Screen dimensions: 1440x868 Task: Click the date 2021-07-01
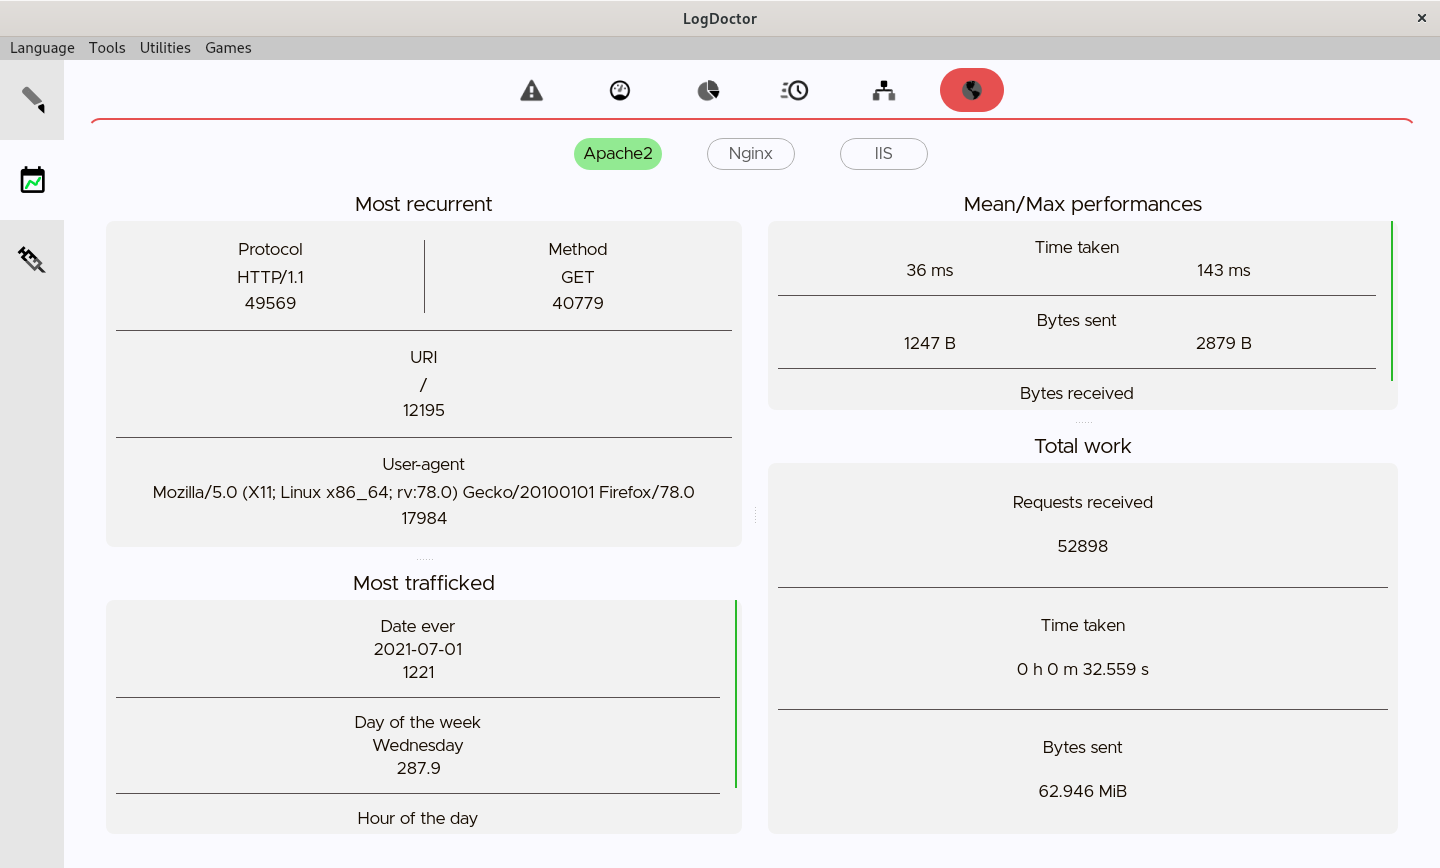418,649
